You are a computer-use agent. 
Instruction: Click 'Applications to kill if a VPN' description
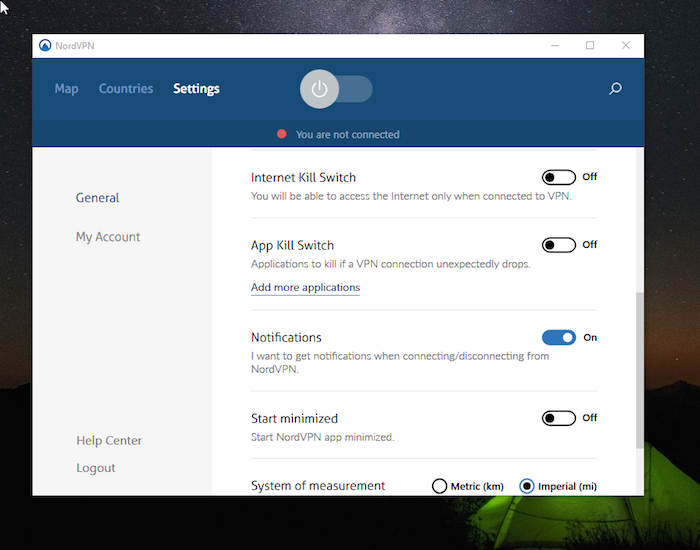coord(391,264)
